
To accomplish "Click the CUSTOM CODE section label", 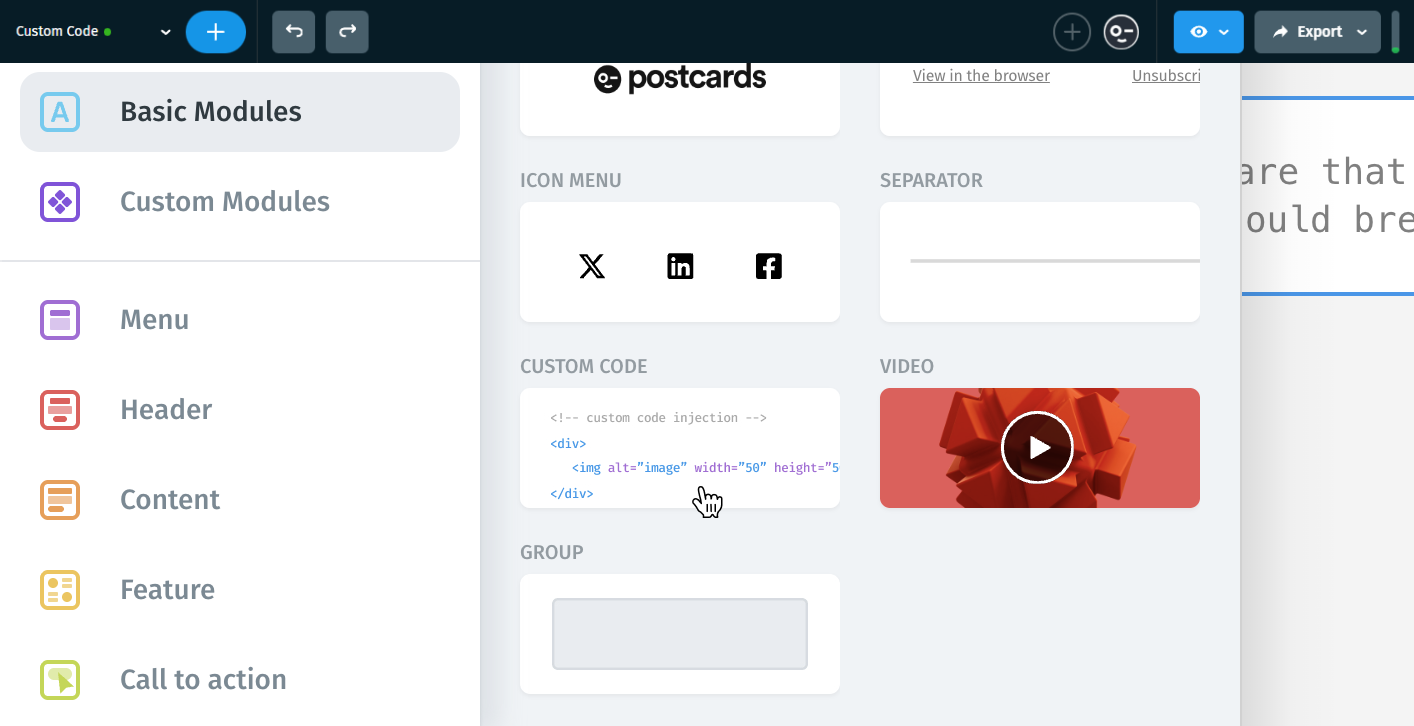I will coord(584,367).
